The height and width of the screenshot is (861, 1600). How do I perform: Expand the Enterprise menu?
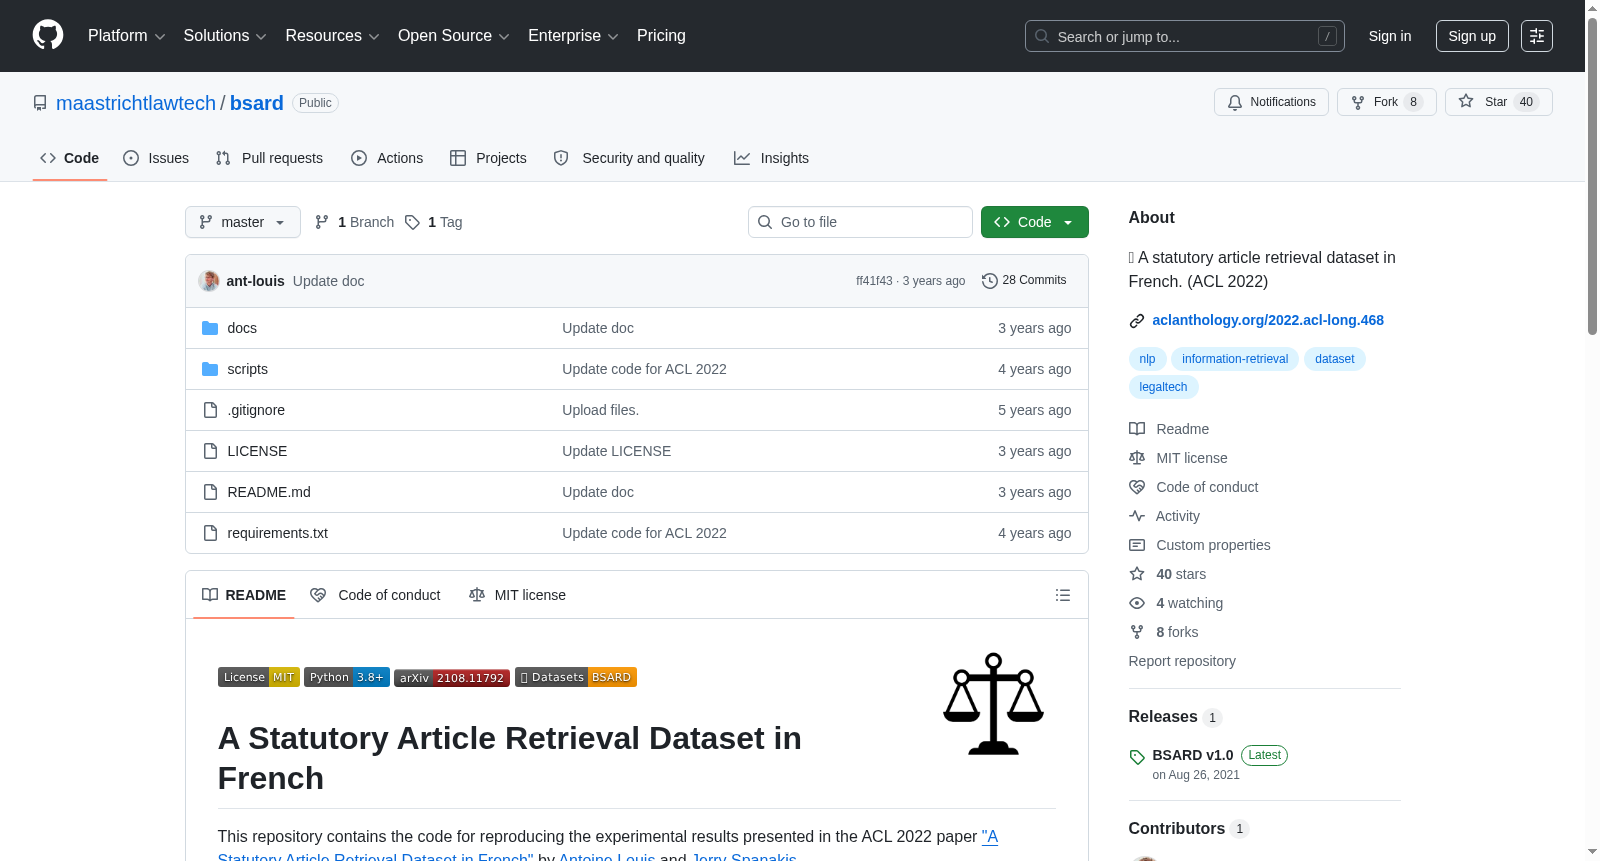[573, 36]
